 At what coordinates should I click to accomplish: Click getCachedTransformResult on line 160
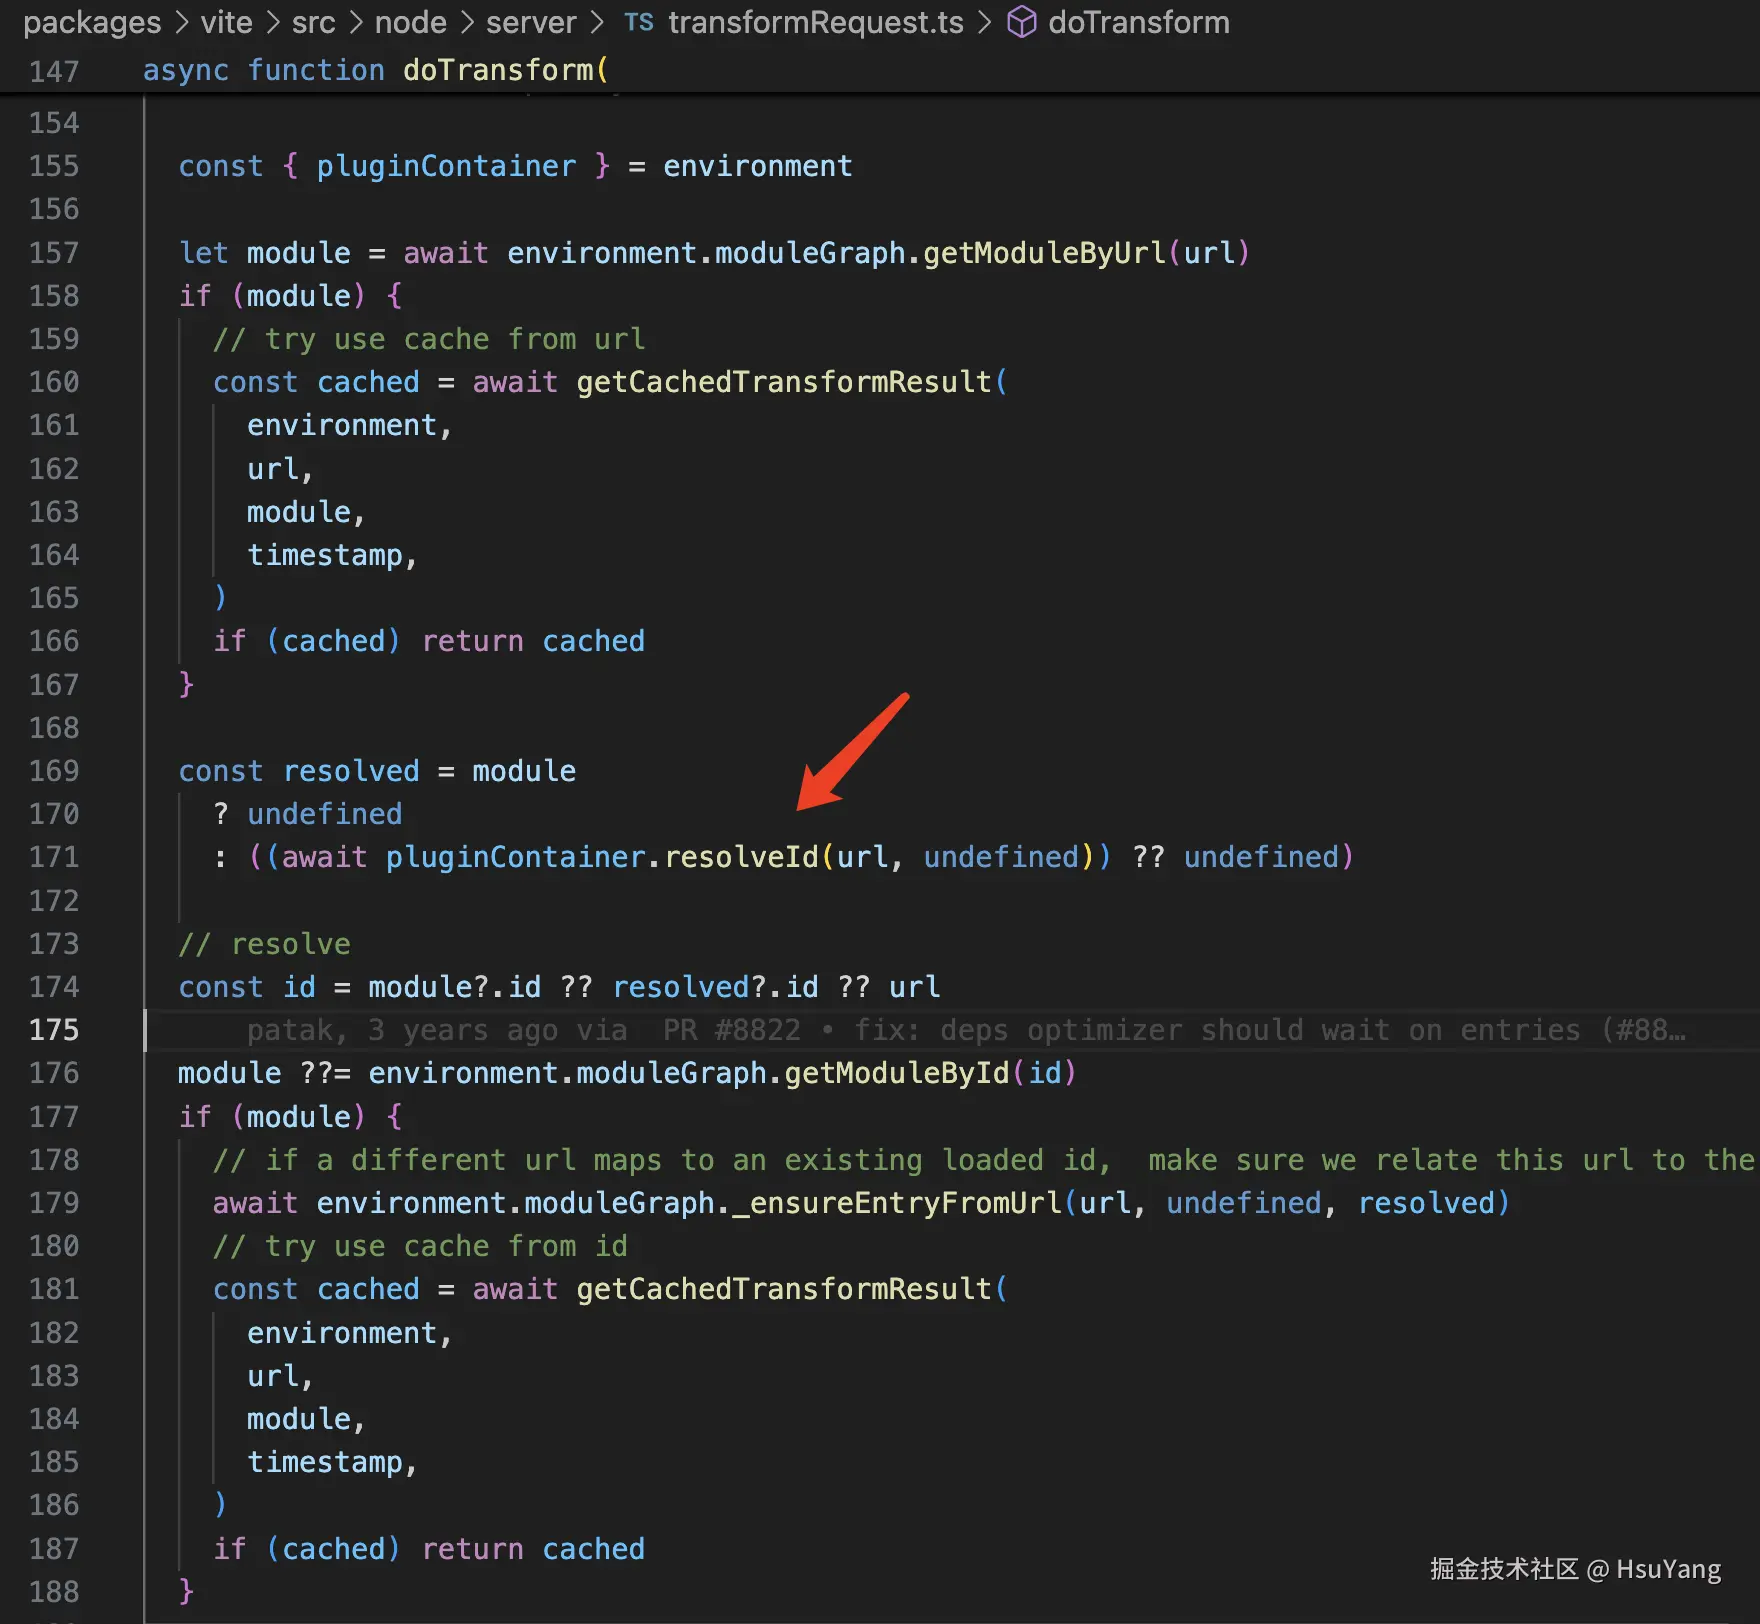(x=784, y=382)
